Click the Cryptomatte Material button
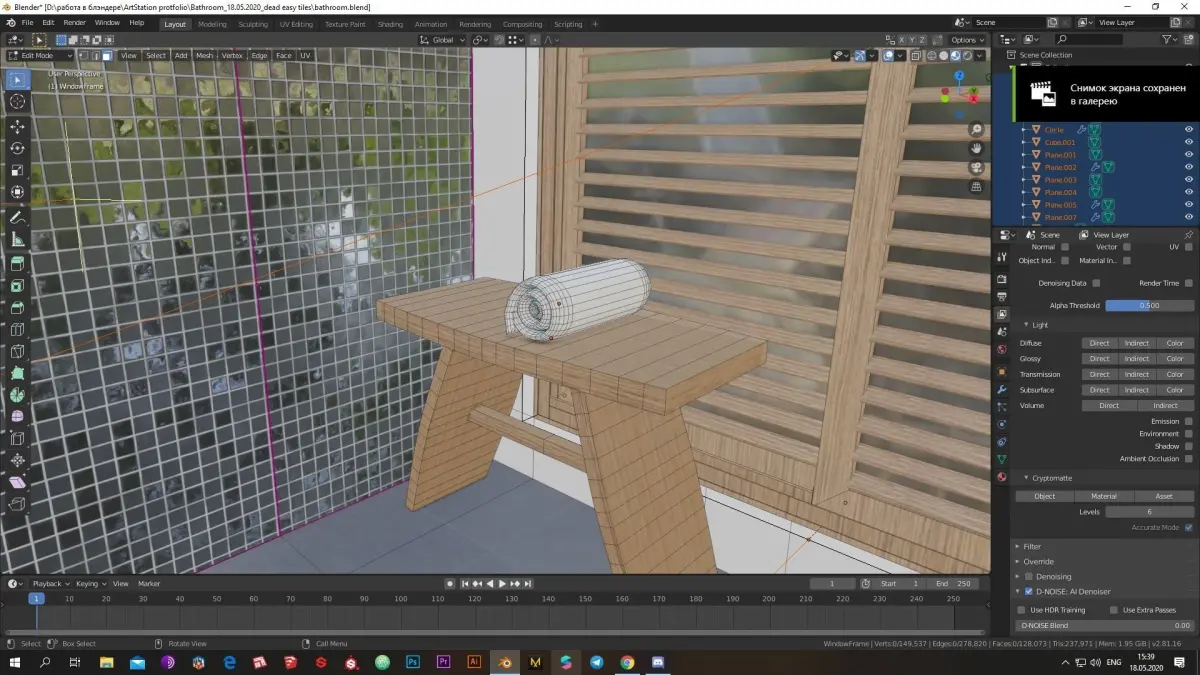The image size is (1200, 675). pyautogui.click(x=1104, y=496)
